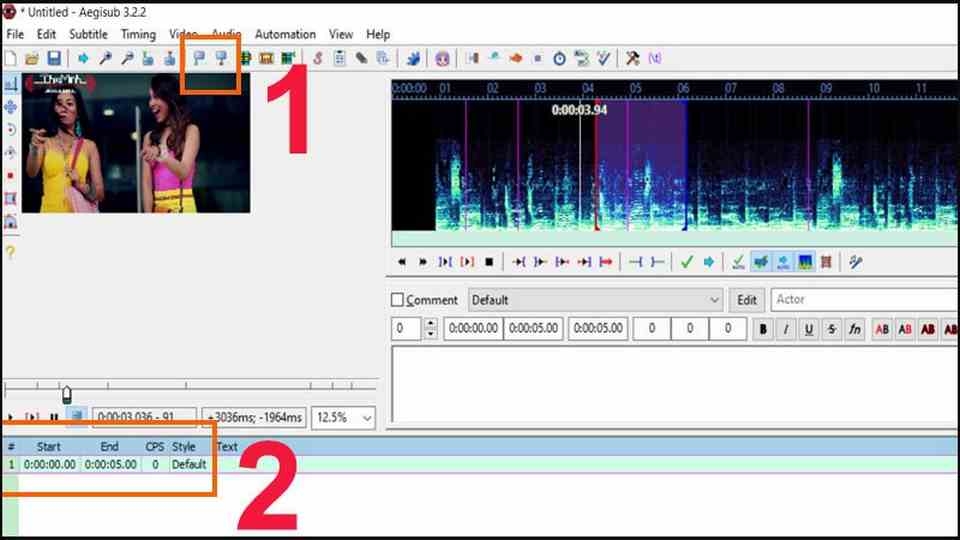Image resolution: width=960 pixels, height=540 pixels.
Task: Set secondary color with the second AB button
Action: [905, 329]
